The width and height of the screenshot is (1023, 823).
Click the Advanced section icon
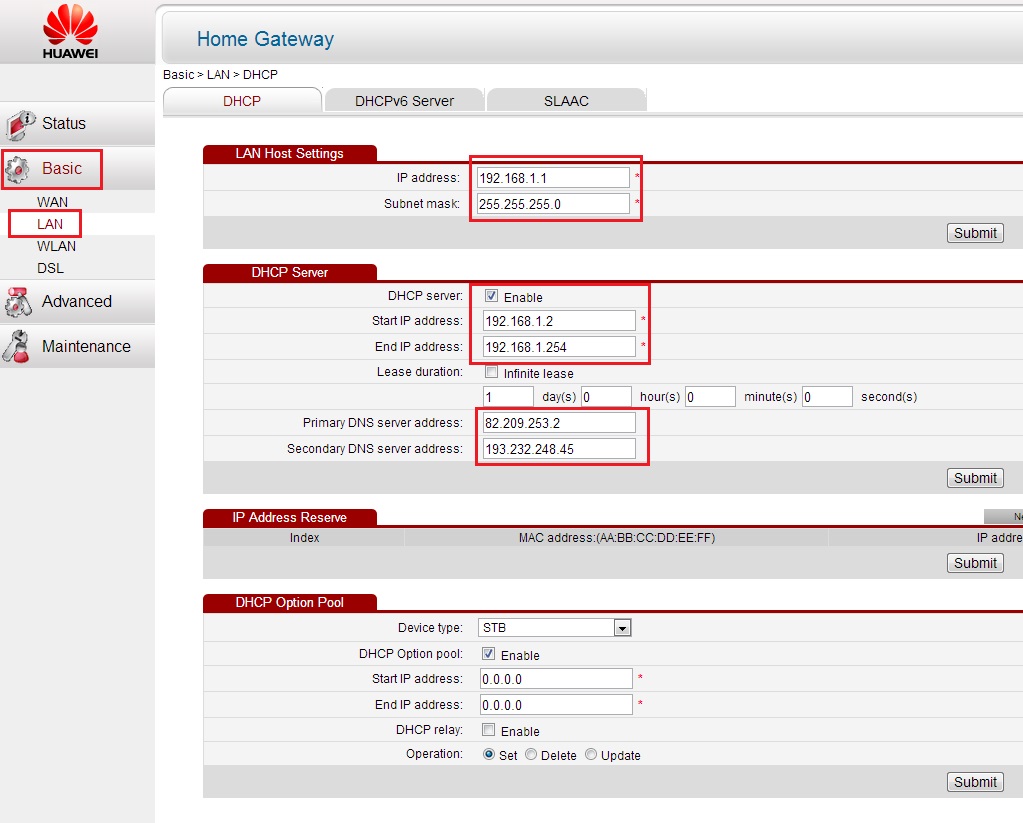[x=19, y=302]
